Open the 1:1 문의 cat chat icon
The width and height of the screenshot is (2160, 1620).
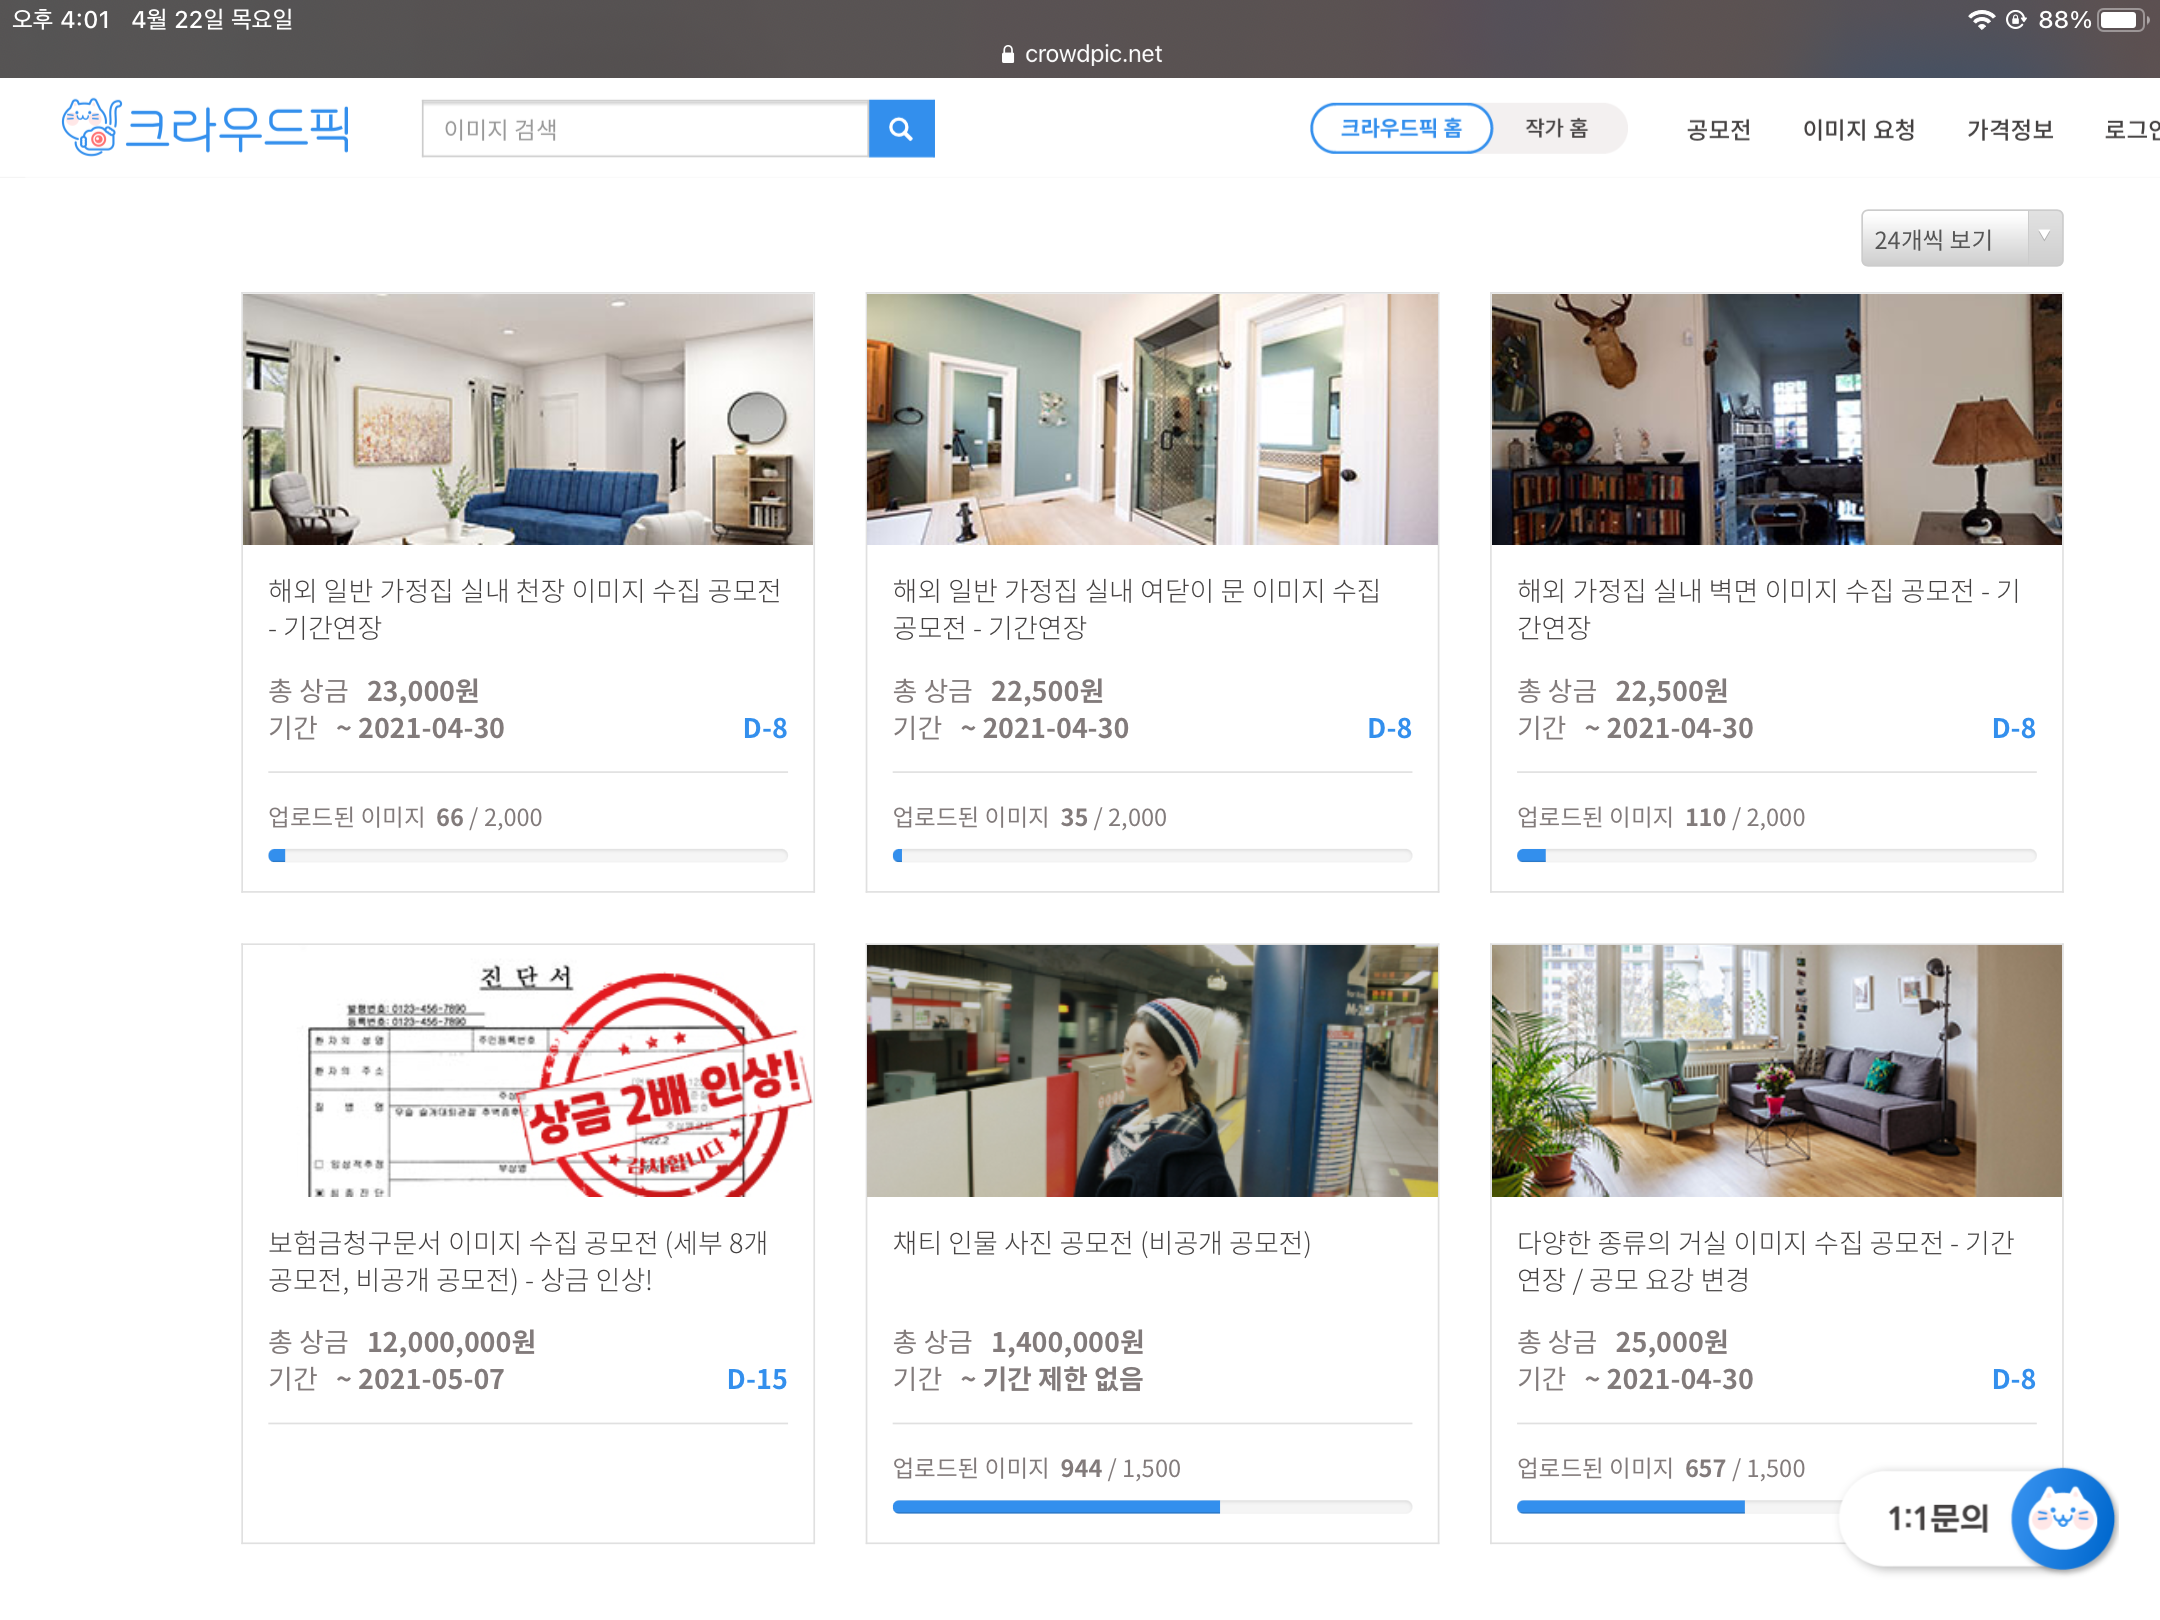pyautogui.click(x=2061, y=1518)
